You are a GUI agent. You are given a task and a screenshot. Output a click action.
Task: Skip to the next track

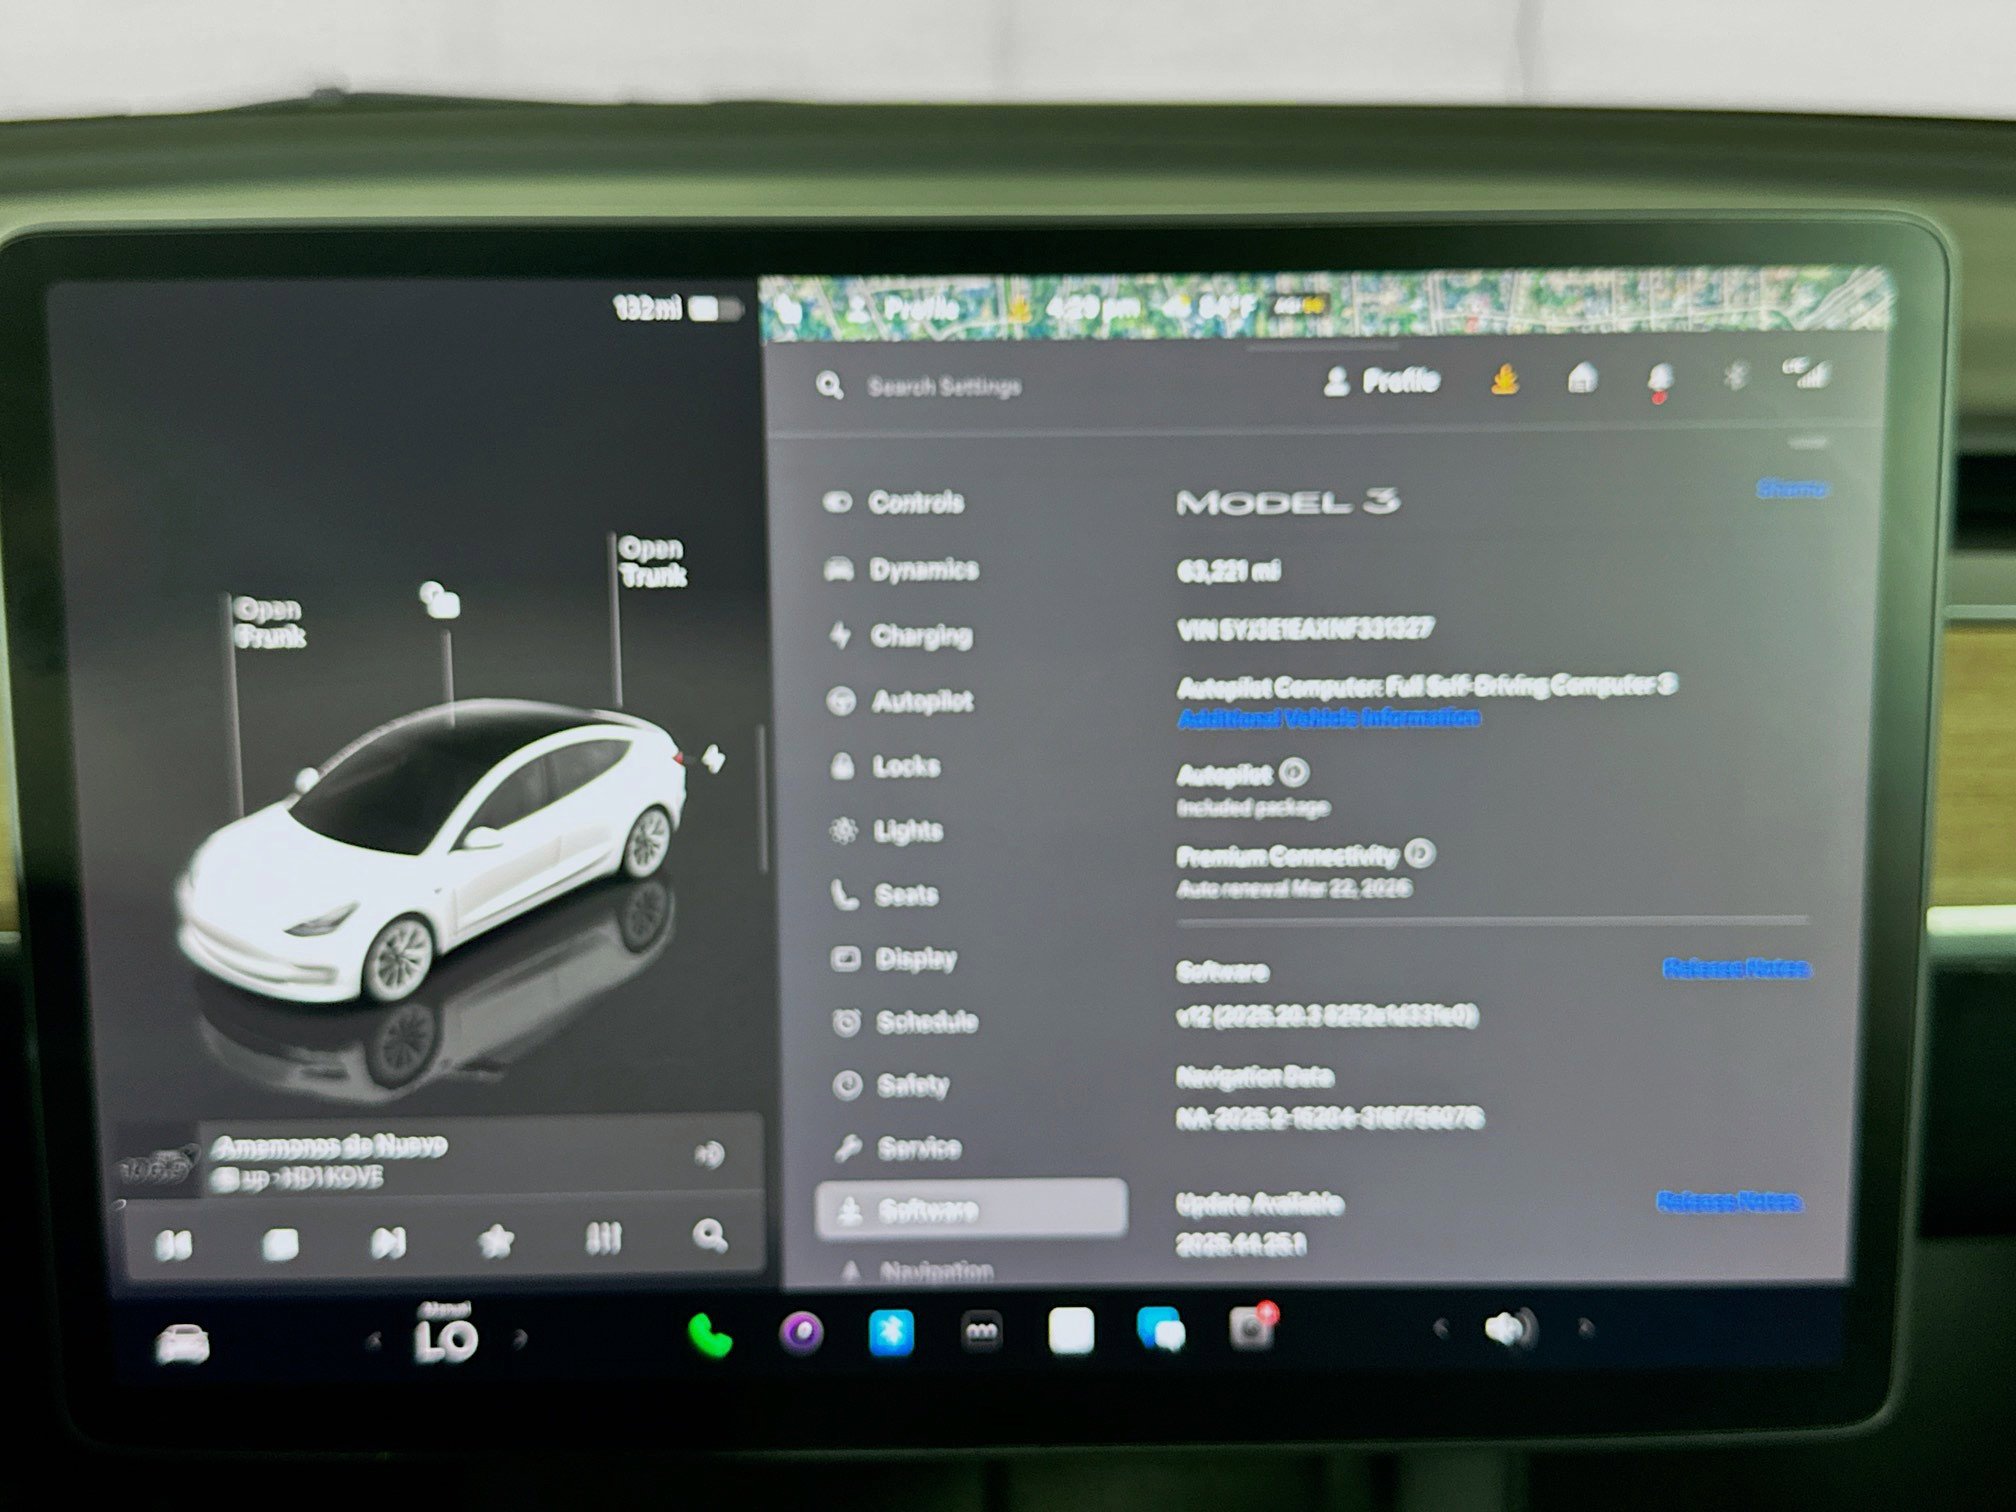click(x=389, y=1243)
